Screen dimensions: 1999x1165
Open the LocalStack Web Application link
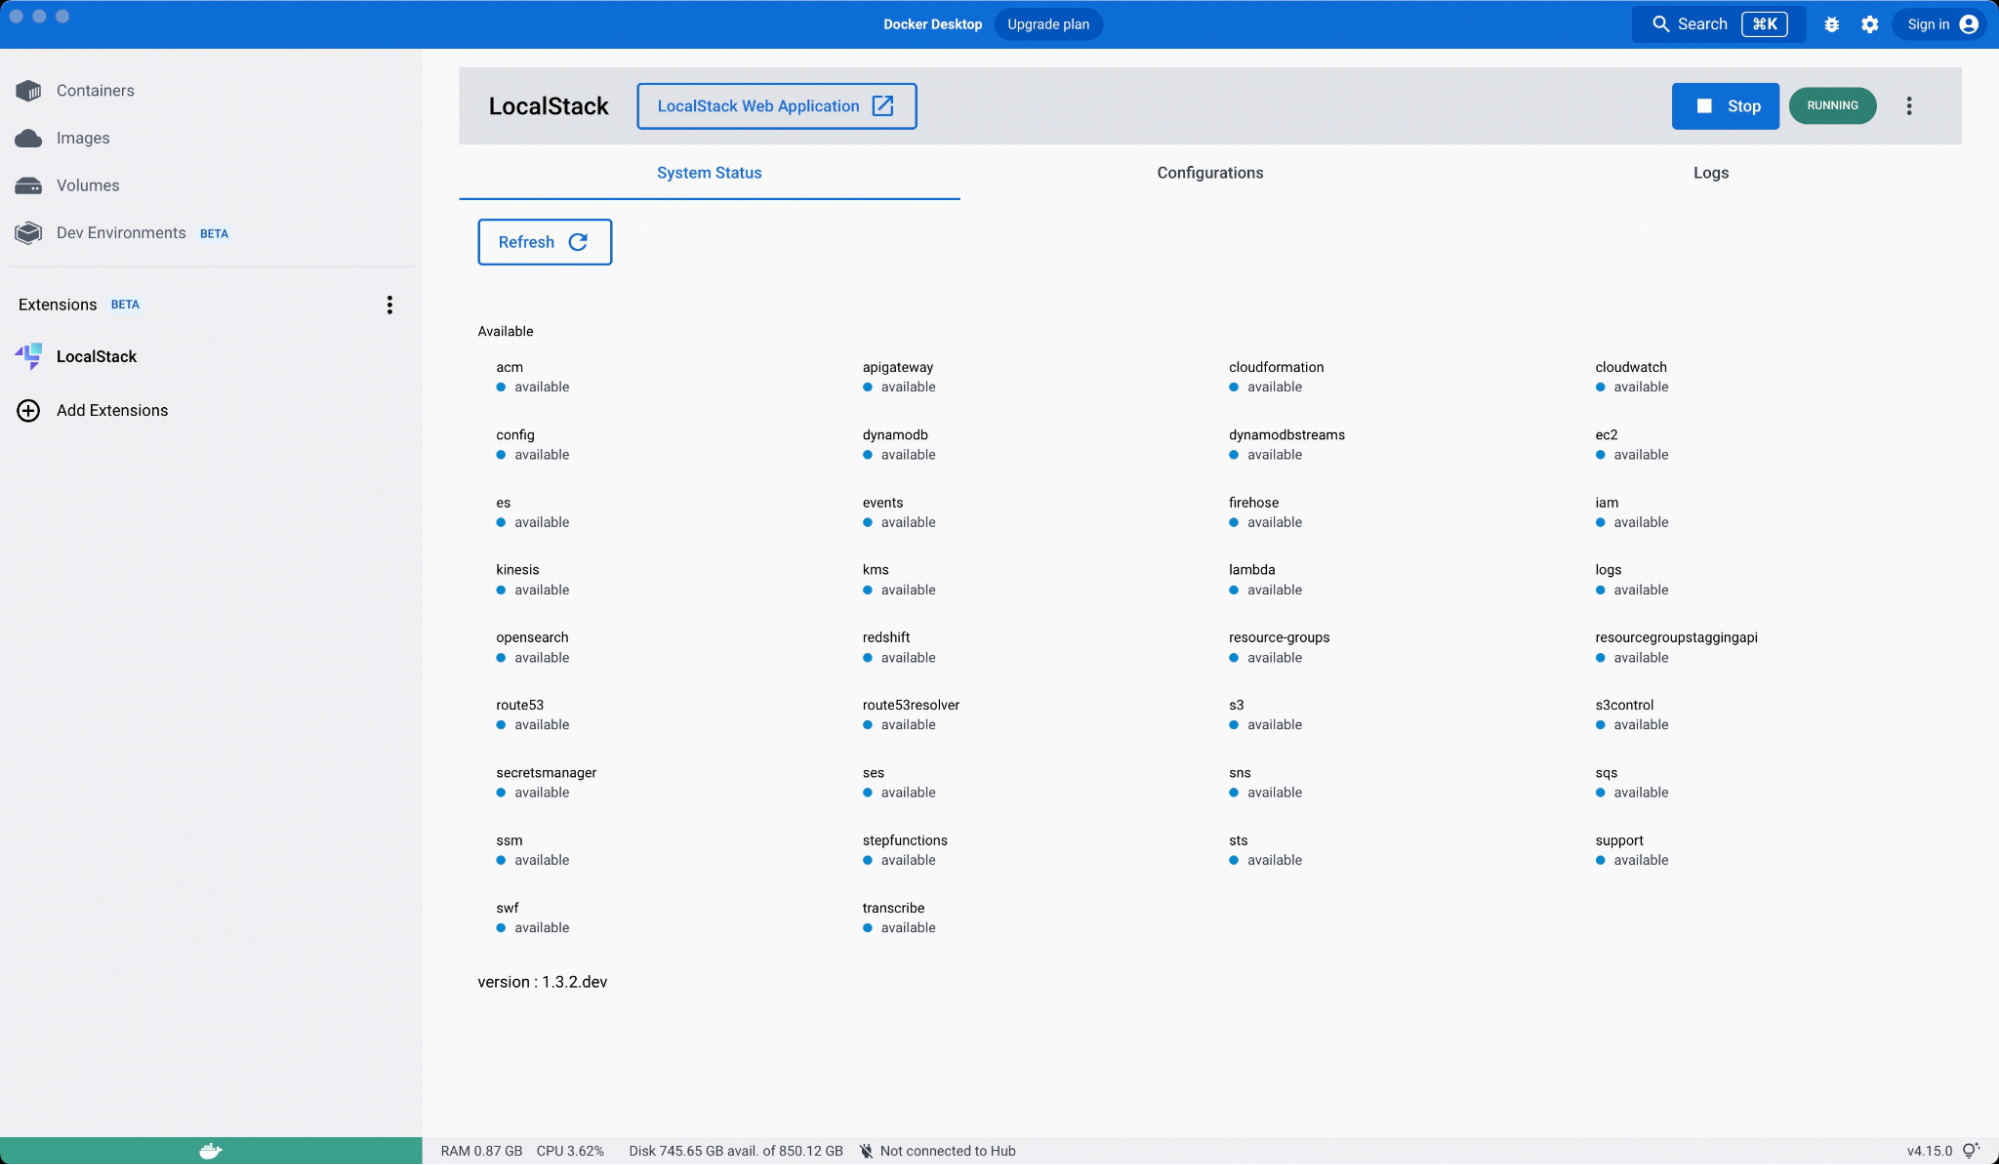[776, 105]
